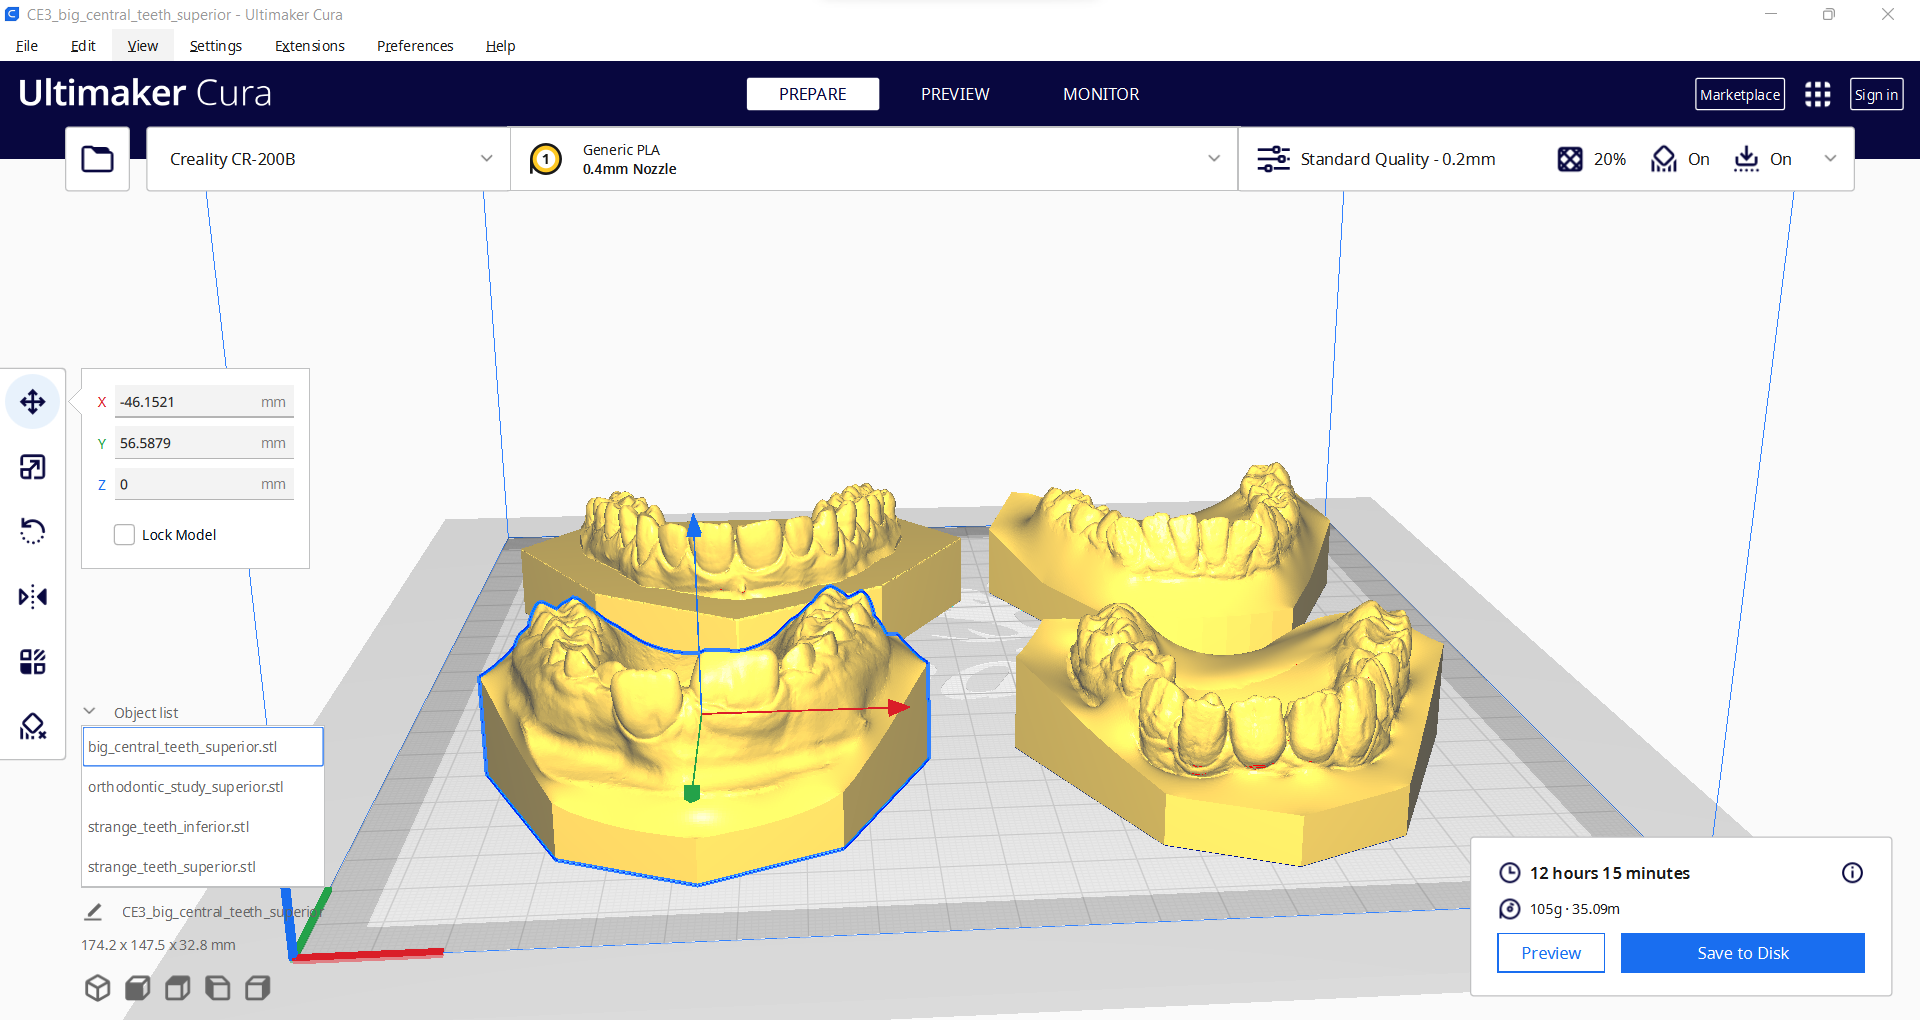Select orthodontic_study_superior.stl in object list
This screenshot has height=1020, width=1920.
coord(203,787)
